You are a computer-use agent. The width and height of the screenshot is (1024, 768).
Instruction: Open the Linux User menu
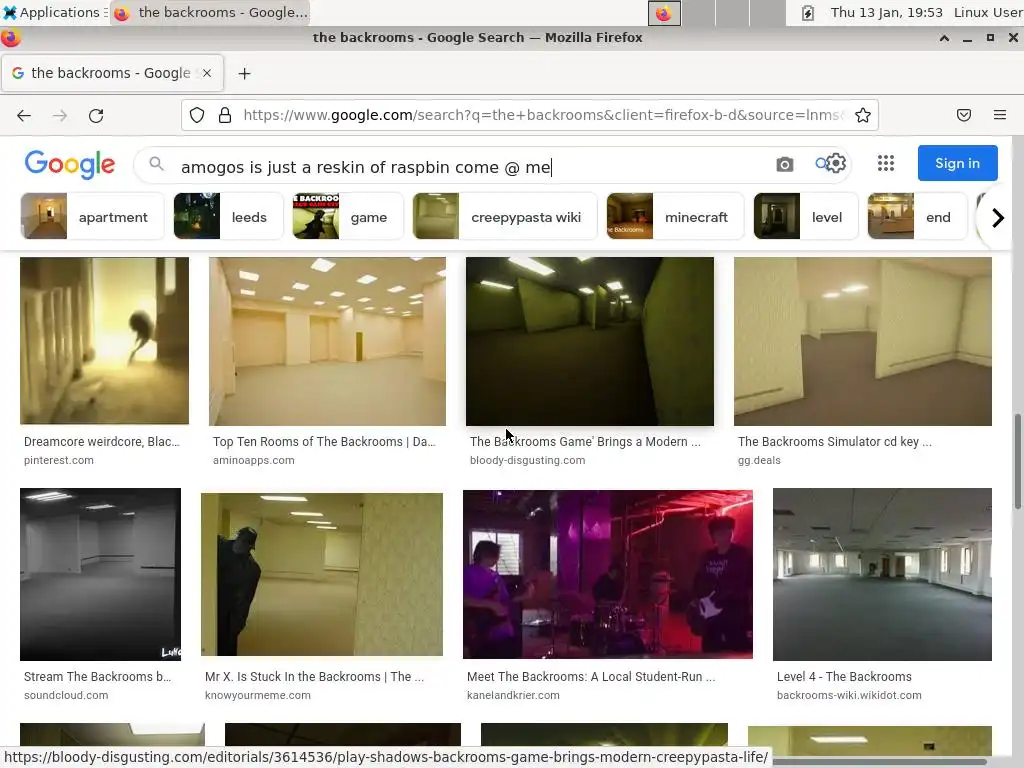tap(988, 12)
